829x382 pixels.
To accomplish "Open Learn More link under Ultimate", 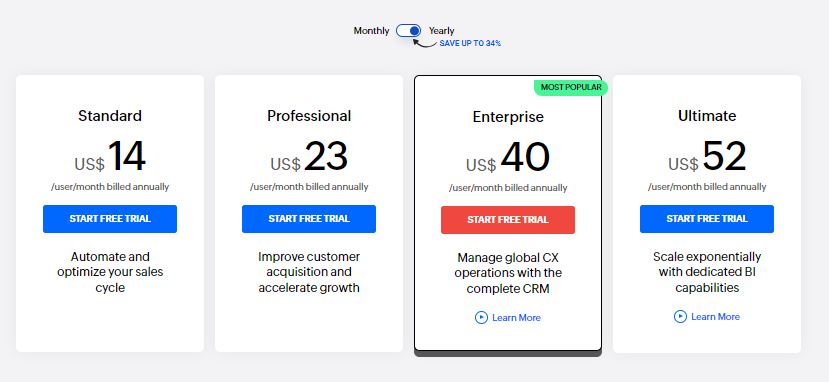I will (x=715, y=316).
